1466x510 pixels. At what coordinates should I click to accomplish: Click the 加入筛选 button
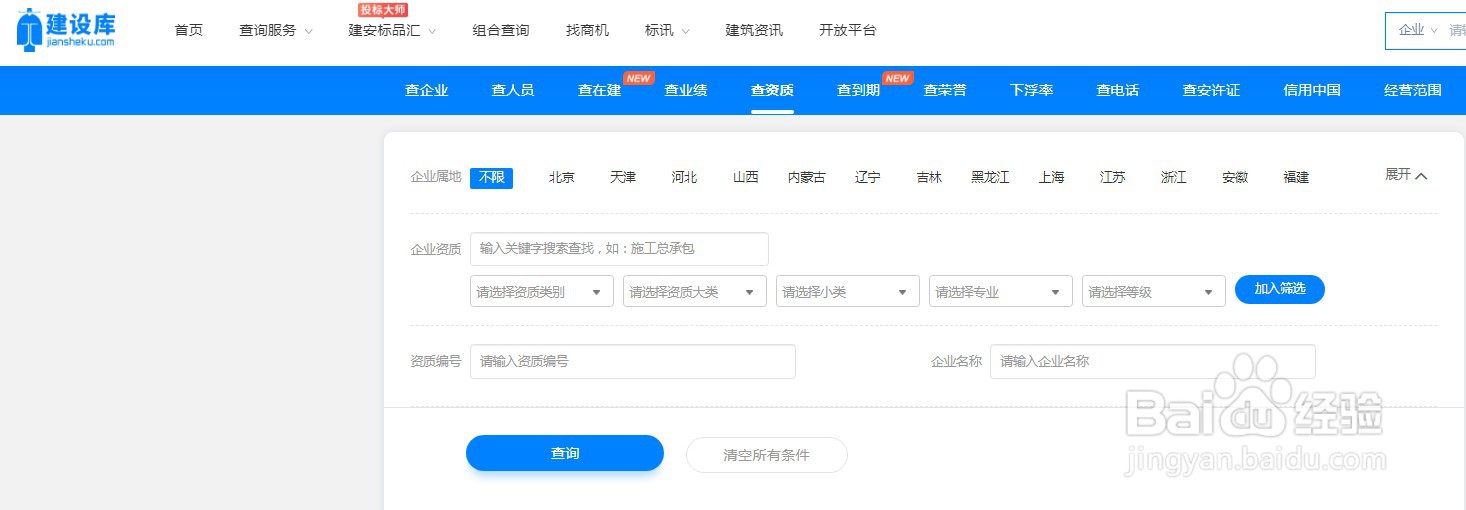click(x=1280, y=289)
